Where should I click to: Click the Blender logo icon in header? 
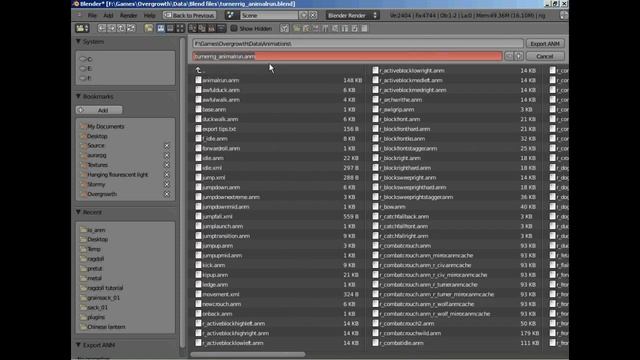click(x=80, y=15)
